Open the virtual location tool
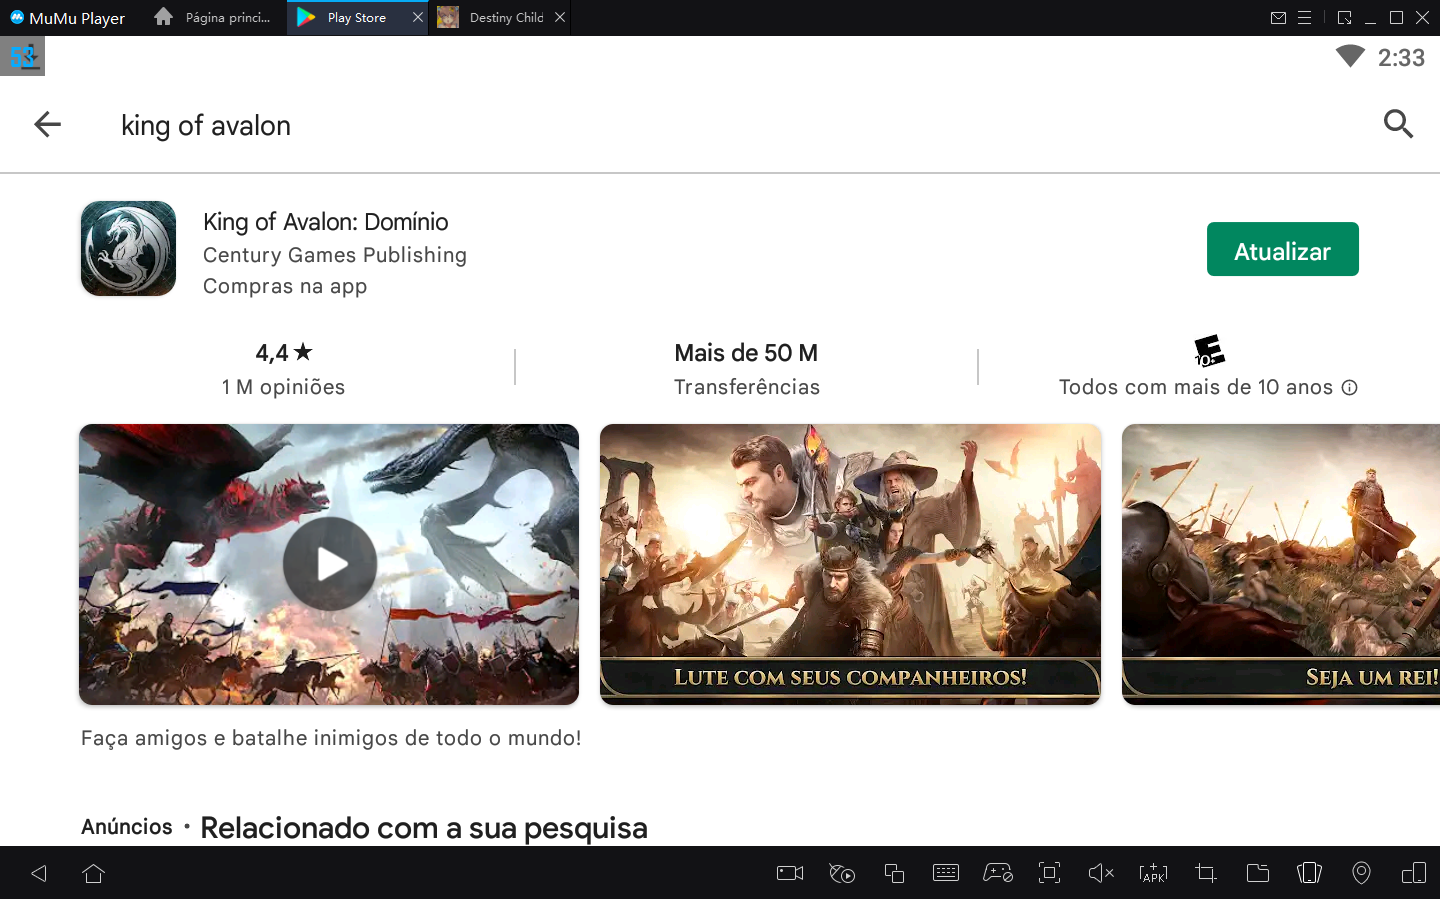 tap(1361, 873)
